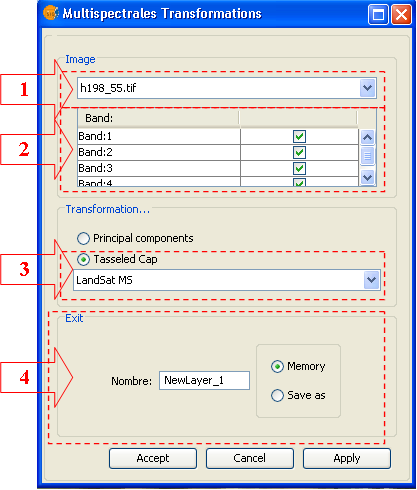
Task: Open the LandSat MS sensor dropdown
Action: coord(227,280)
